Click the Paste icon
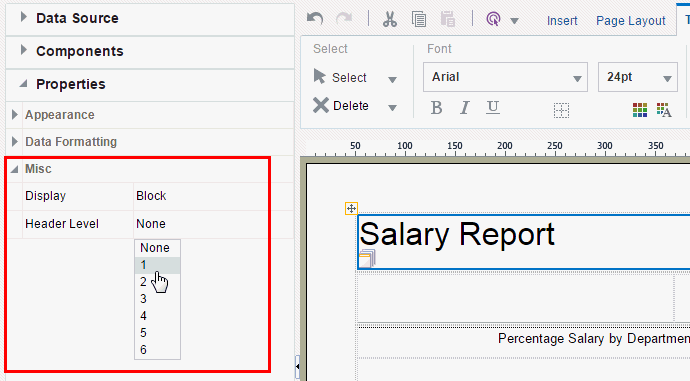The image size is (690, 381). (448, 19)
